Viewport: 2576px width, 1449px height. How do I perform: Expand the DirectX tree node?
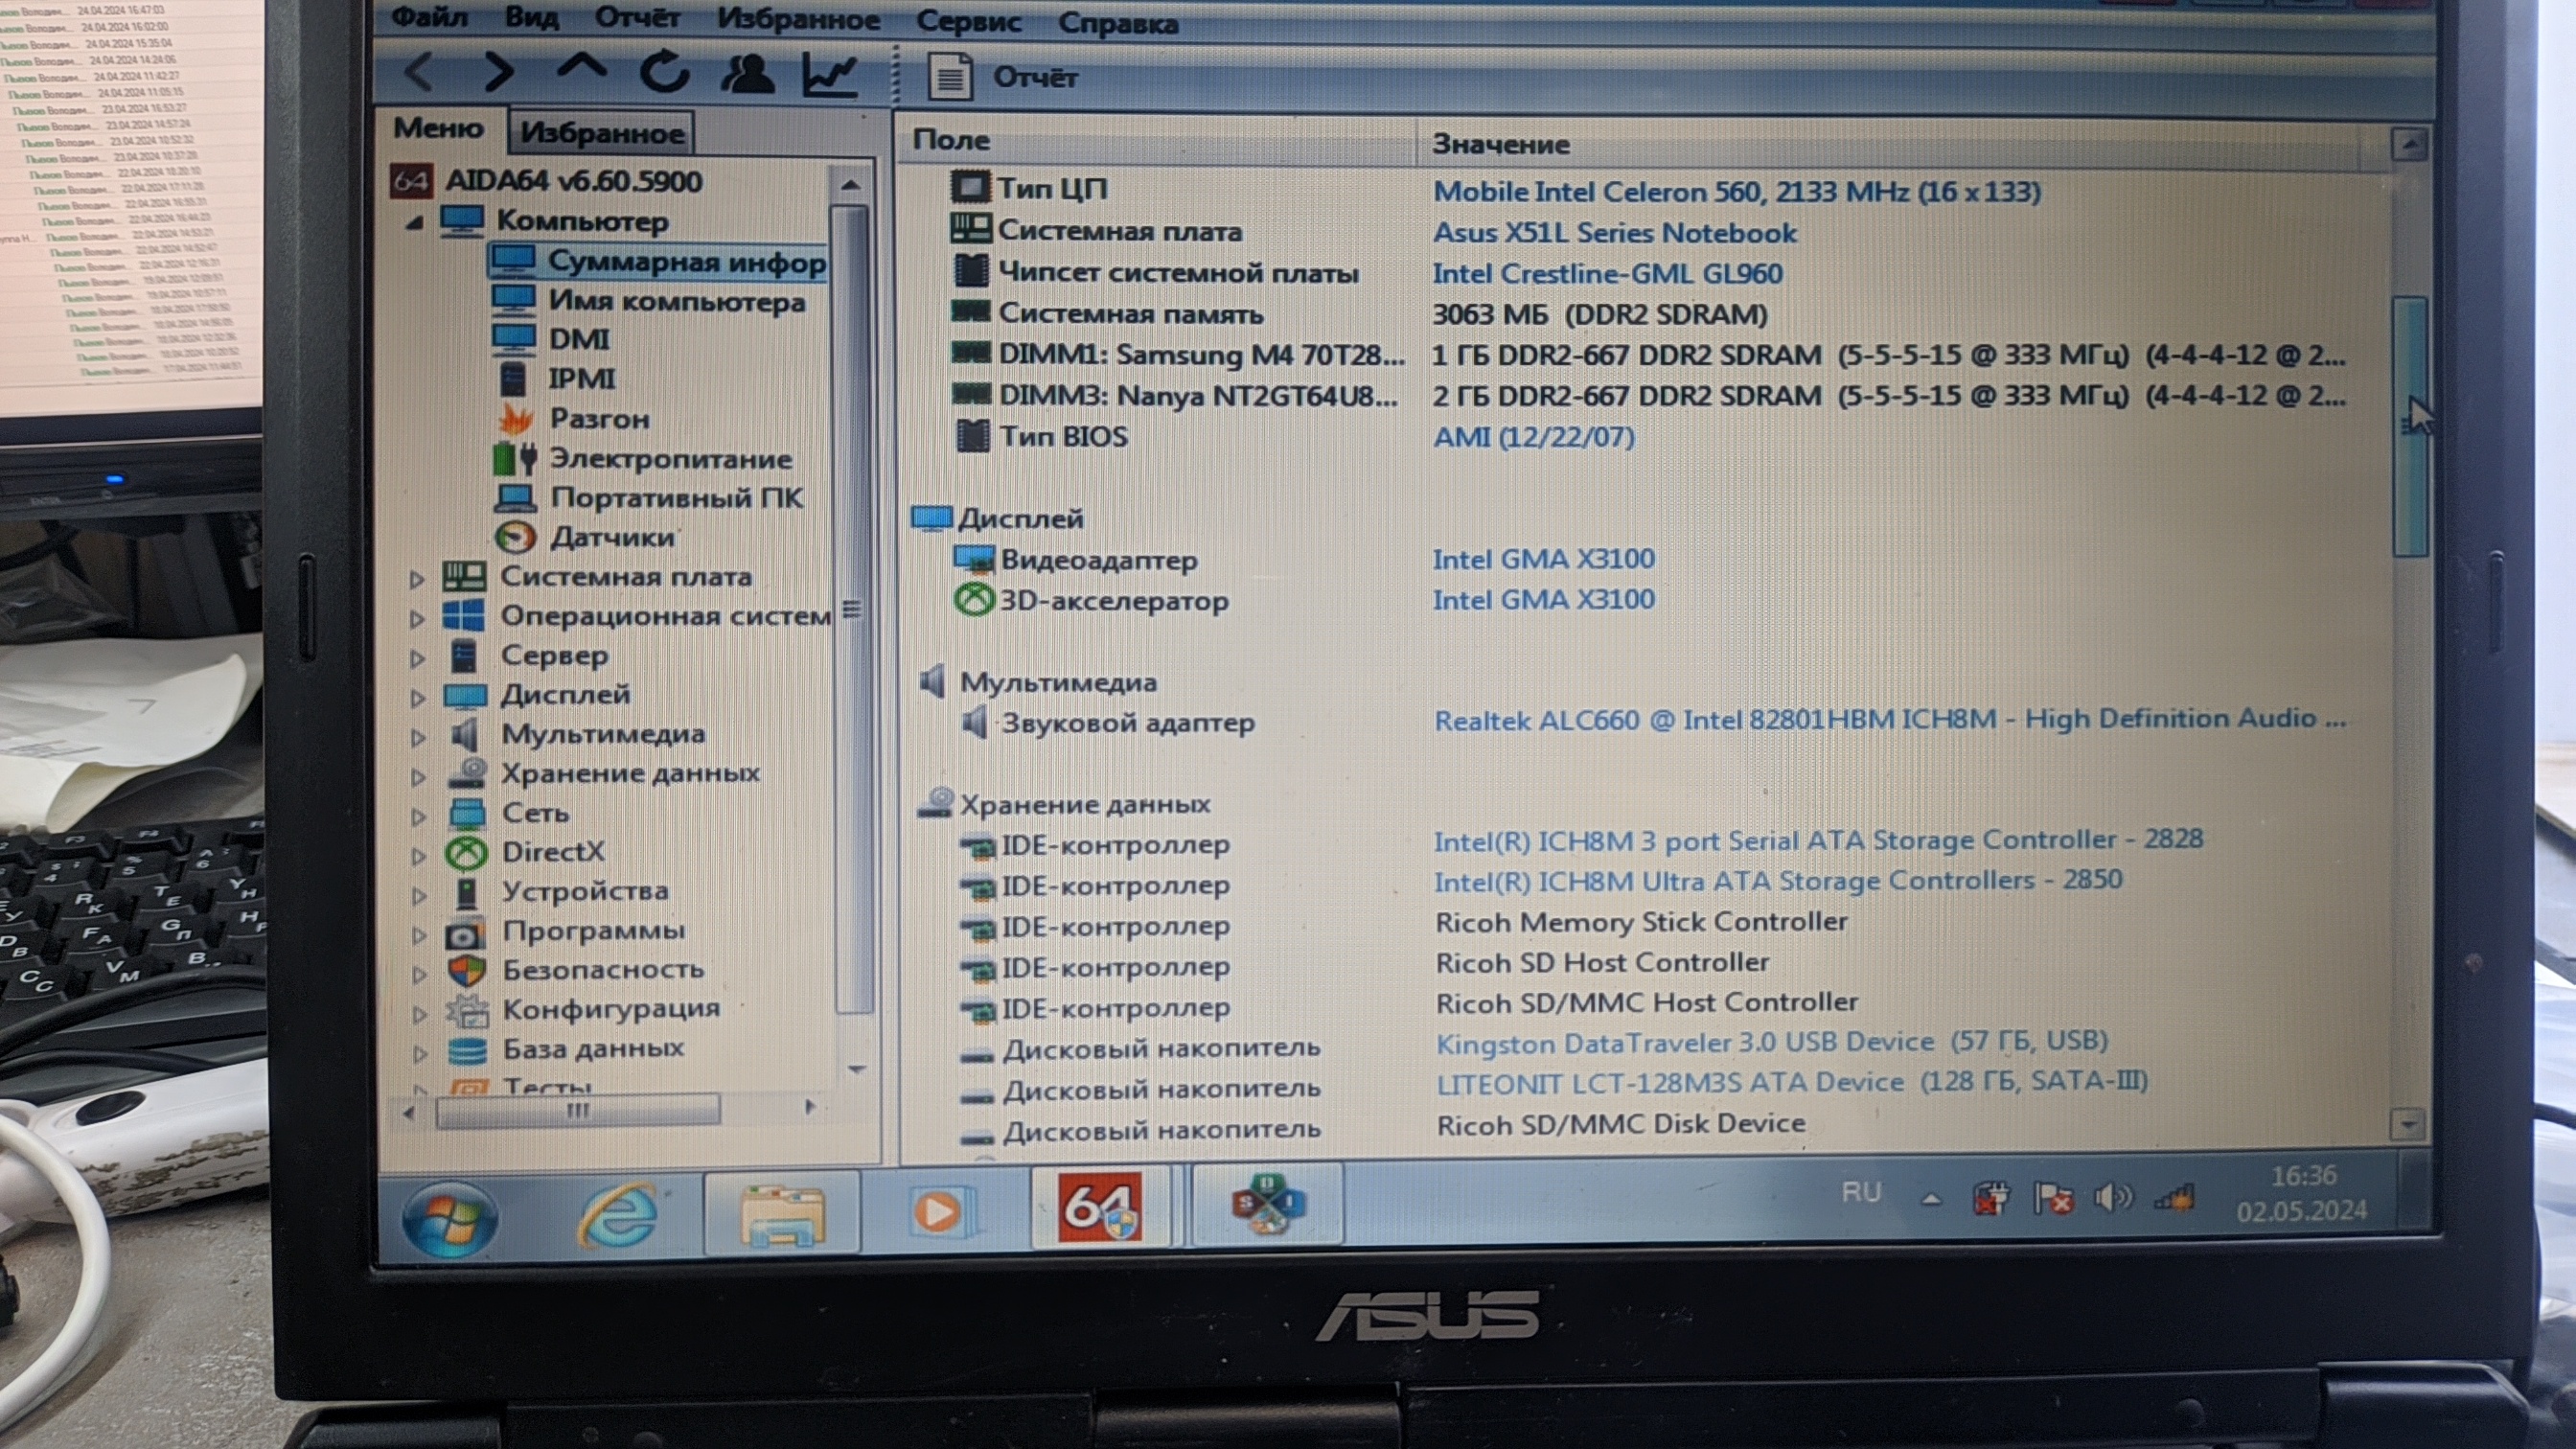pyautogui.click(x=419, y=855)
